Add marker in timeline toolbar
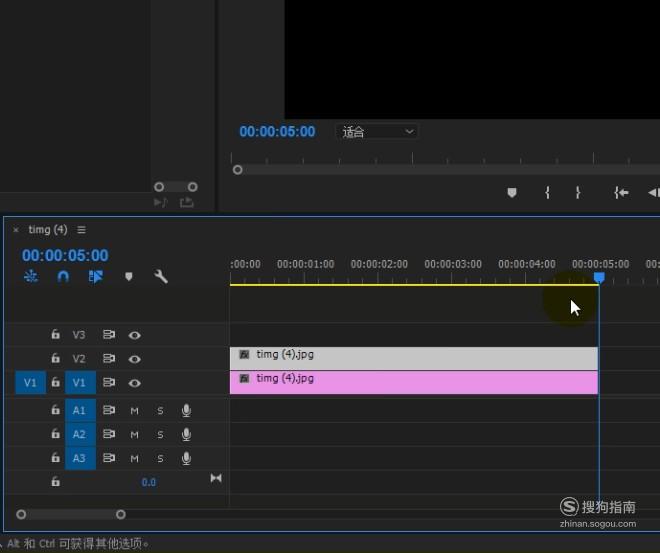 [129, 276]
